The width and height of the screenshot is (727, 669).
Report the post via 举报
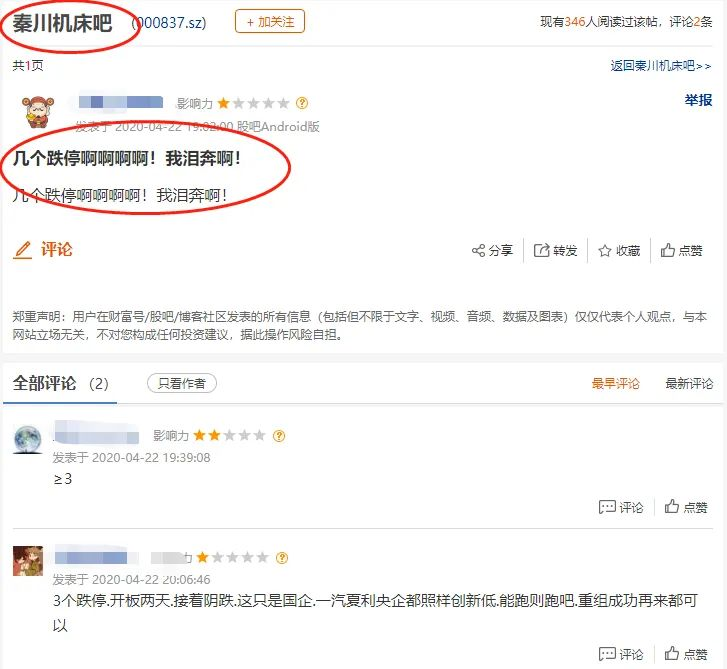coord(698,100)
